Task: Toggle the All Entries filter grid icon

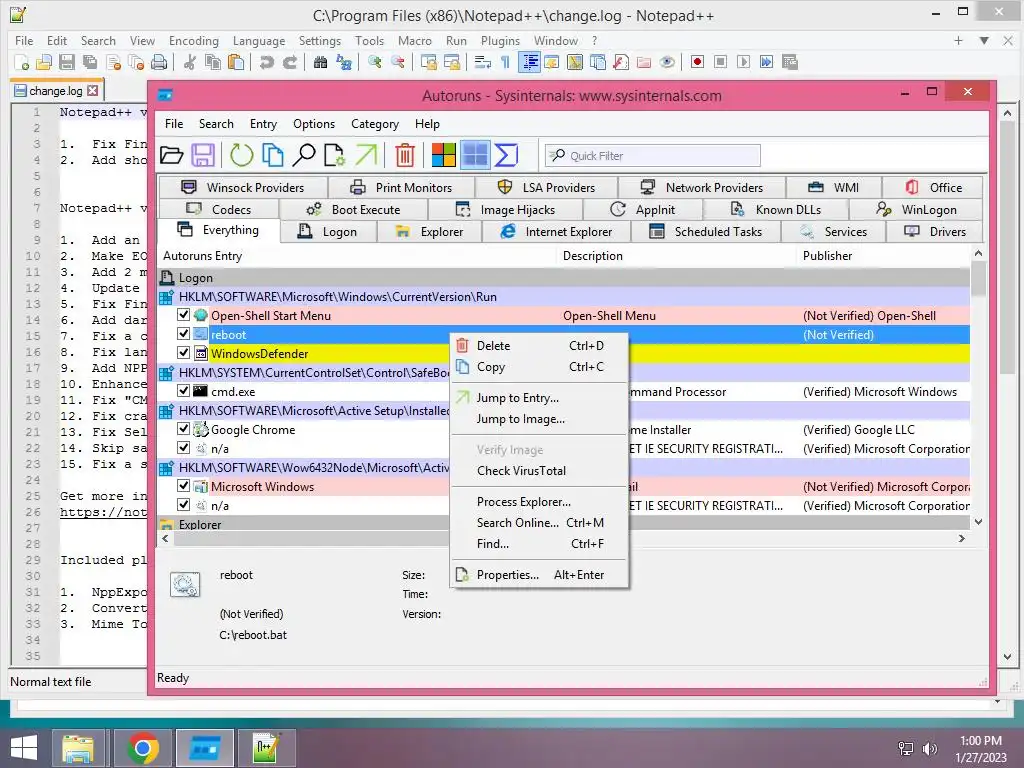Action: tap(475, 155)
